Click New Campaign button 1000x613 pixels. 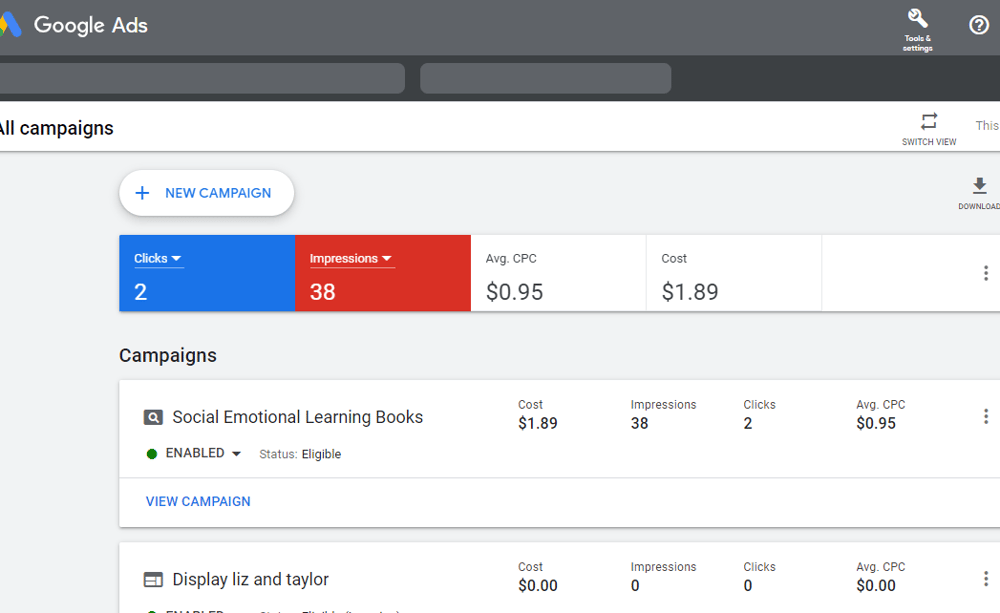click(207, 193)
